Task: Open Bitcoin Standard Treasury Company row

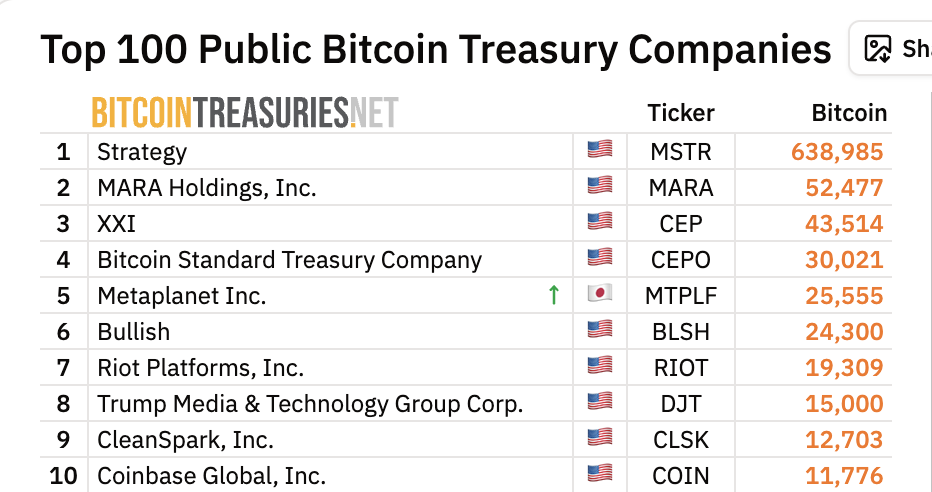Action: [x=289, y=260]
